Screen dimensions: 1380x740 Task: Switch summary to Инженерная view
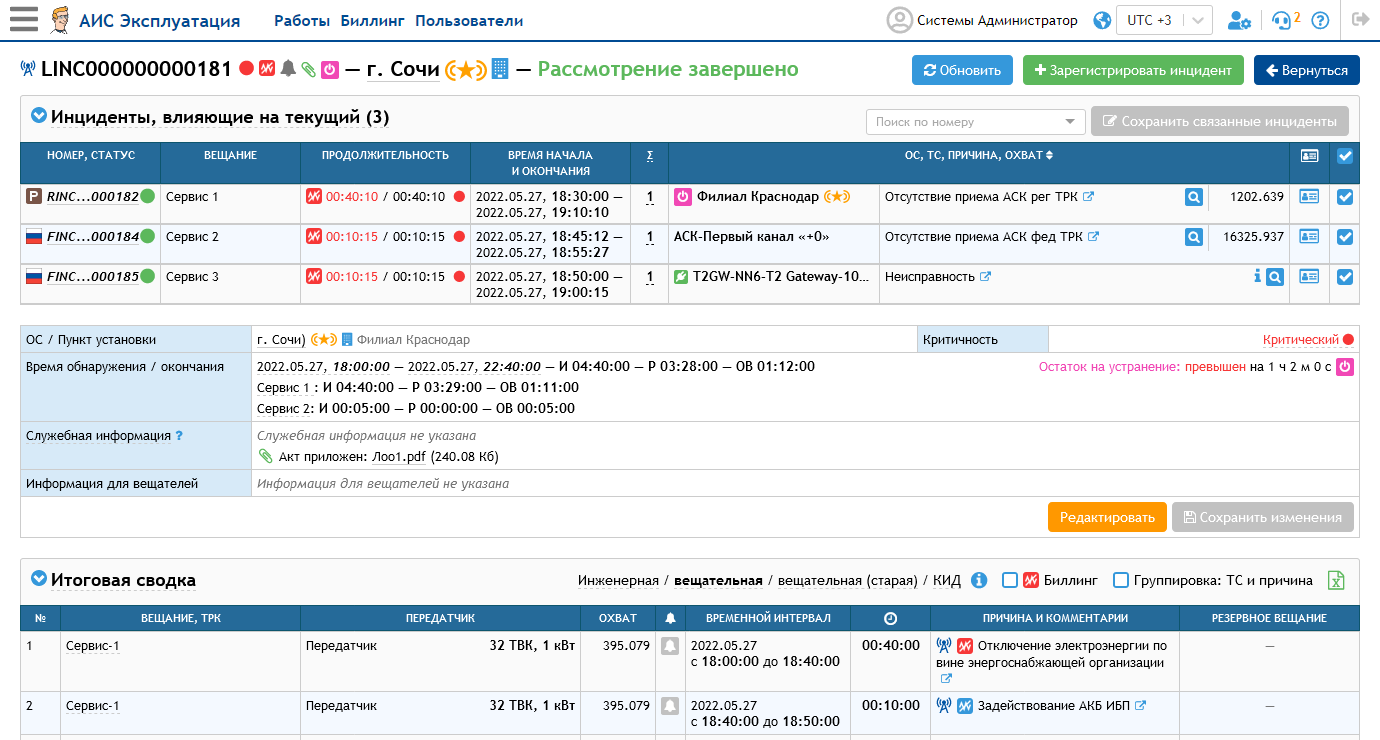click(x=618, y=580)
